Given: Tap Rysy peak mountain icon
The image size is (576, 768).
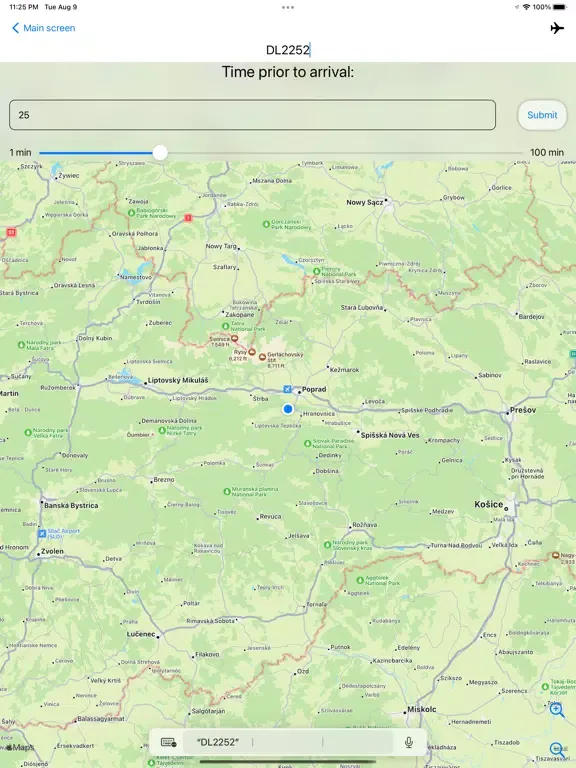Looking at the screenshot, I should 252,352.
